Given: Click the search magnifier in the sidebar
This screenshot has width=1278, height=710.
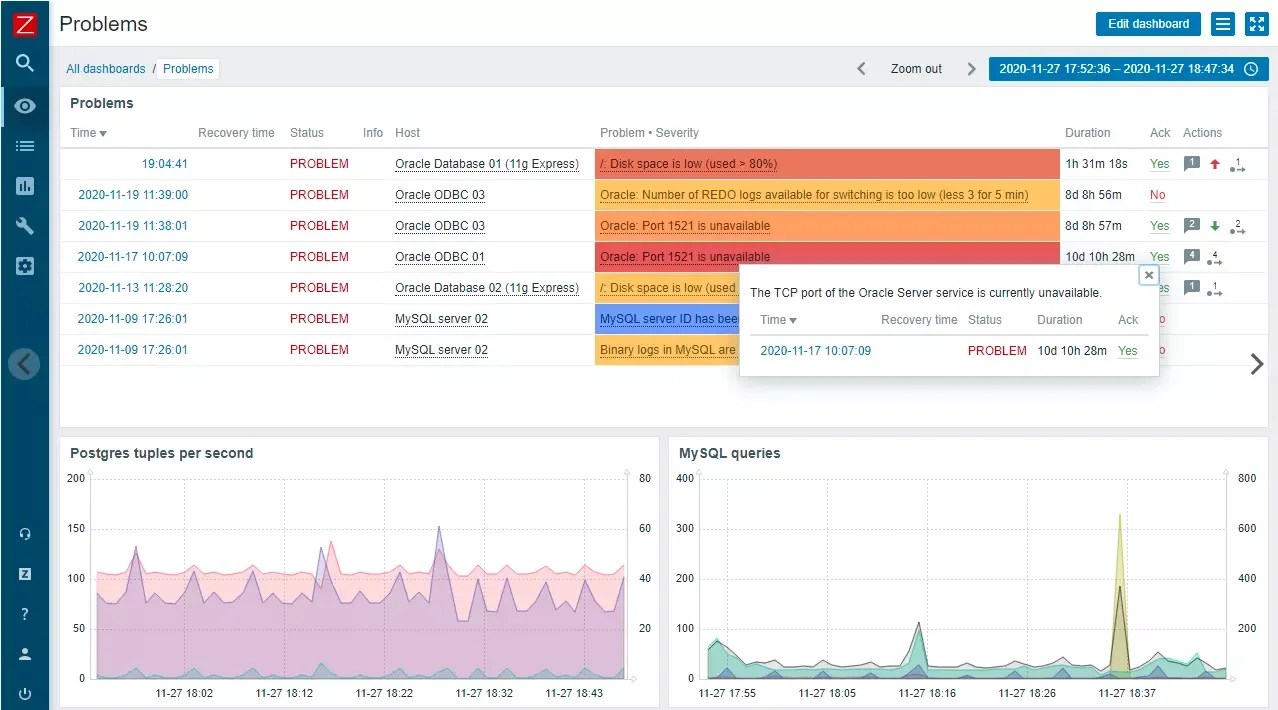Looking at the screenshot, I should pyautogui.click(x=24, y=64).
